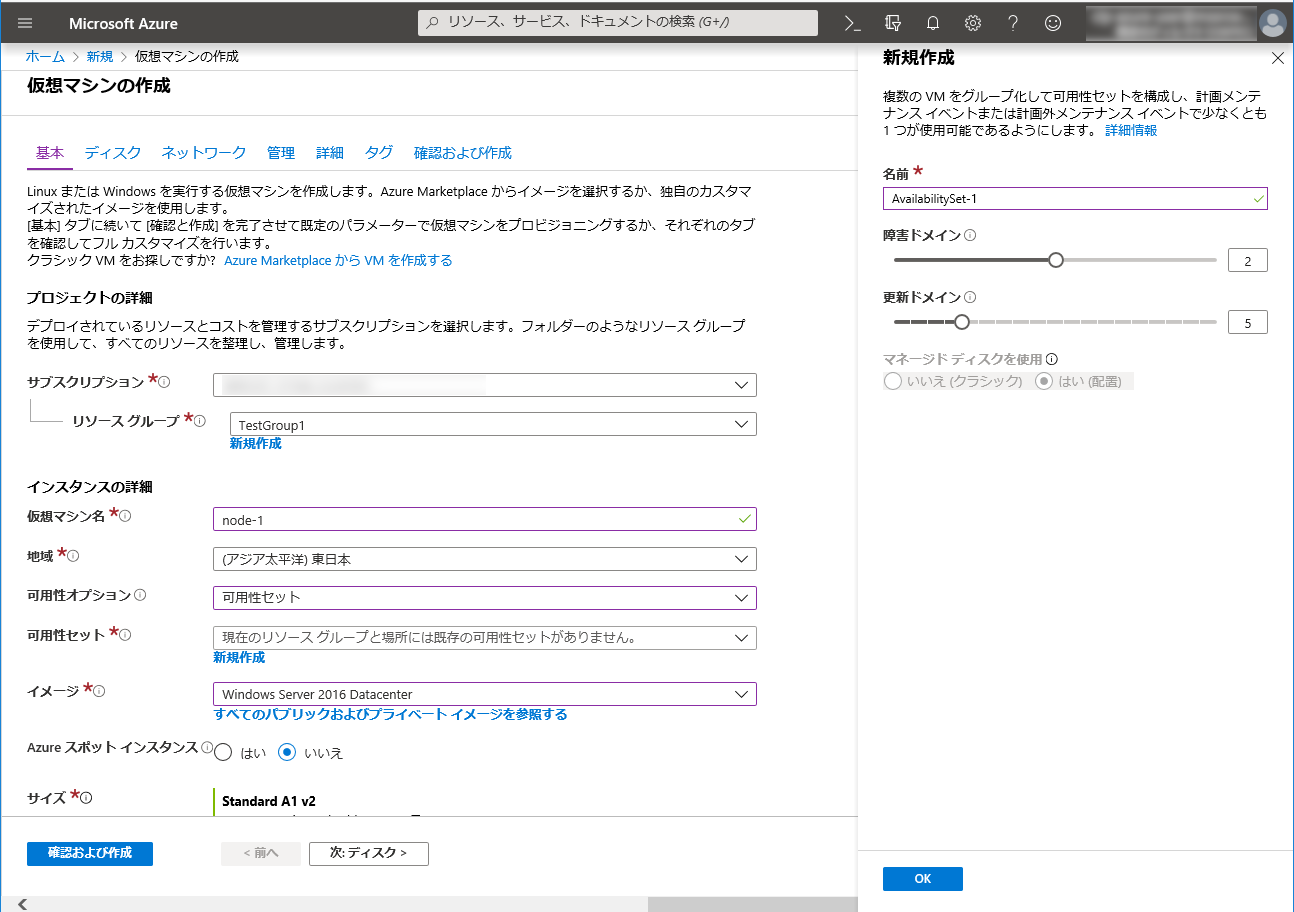Click the feedback smiley icon
The height and width of the screenshot is (912, 1294).
(1052, 23)
